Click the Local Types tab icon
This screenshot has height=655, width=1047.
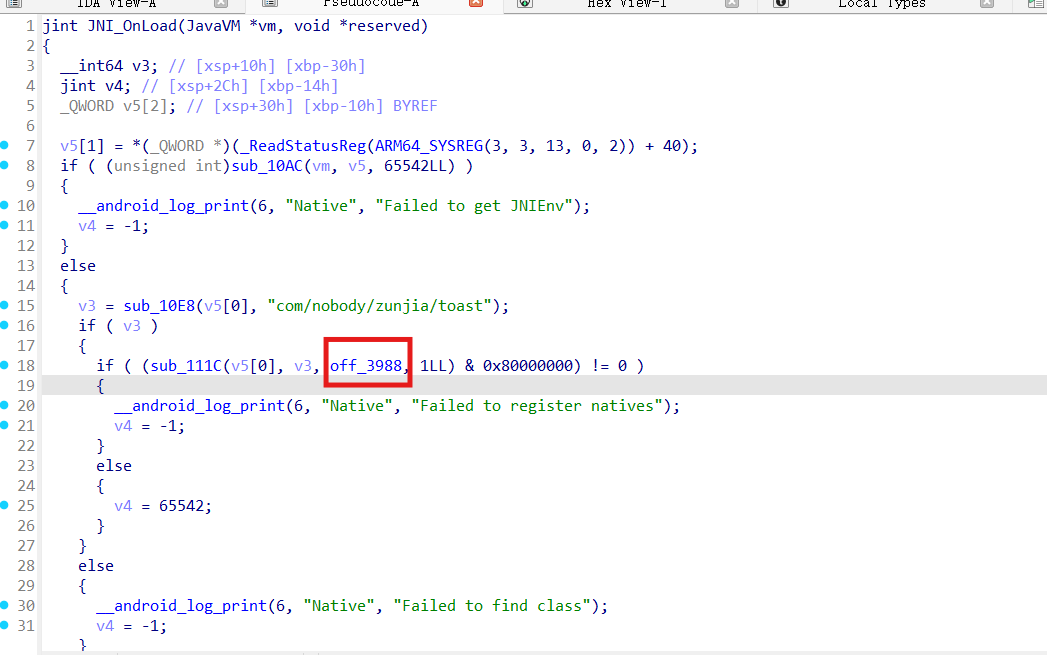[781, 4]
